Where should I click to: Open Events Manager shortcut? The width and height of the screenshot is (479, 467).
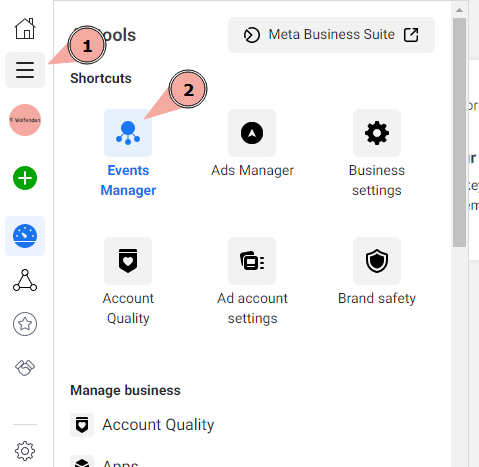(x=128, y=153)
